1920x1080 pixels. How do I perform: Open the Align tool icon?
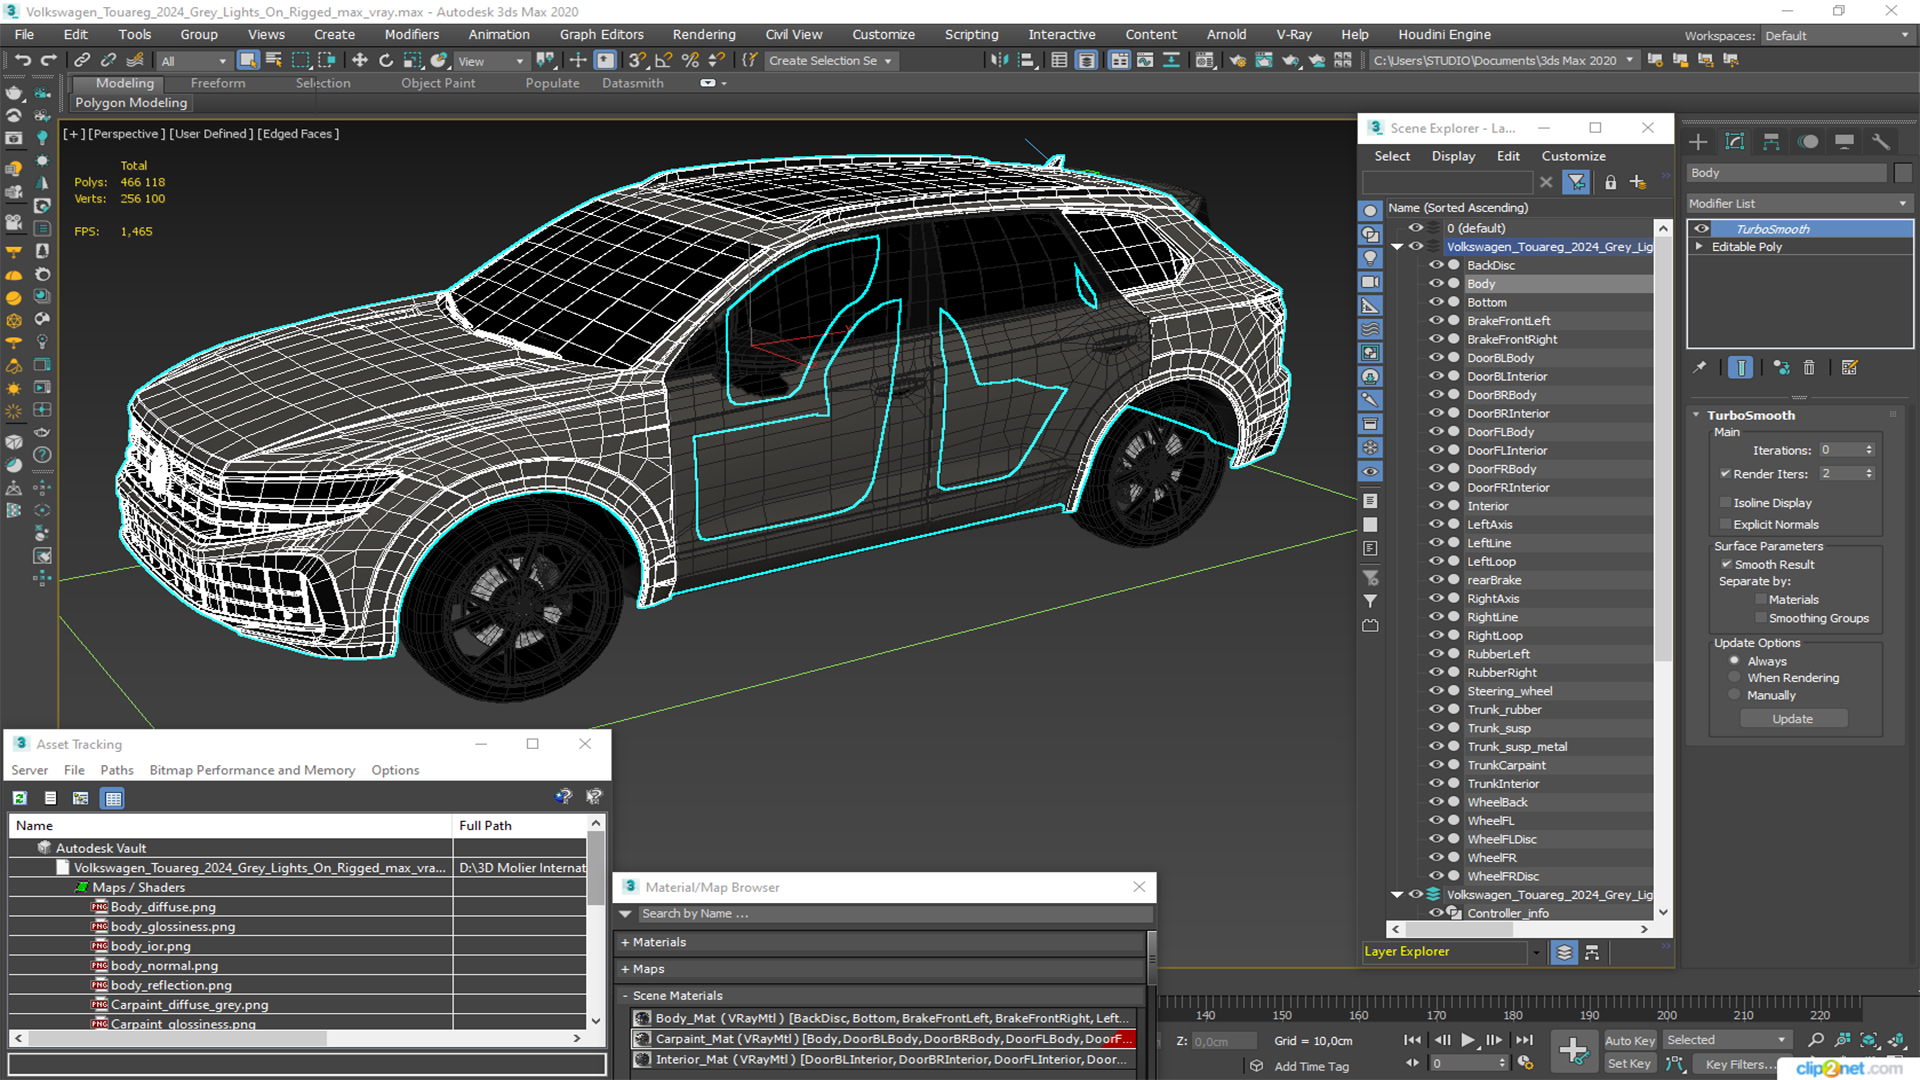coord(1026,61)
